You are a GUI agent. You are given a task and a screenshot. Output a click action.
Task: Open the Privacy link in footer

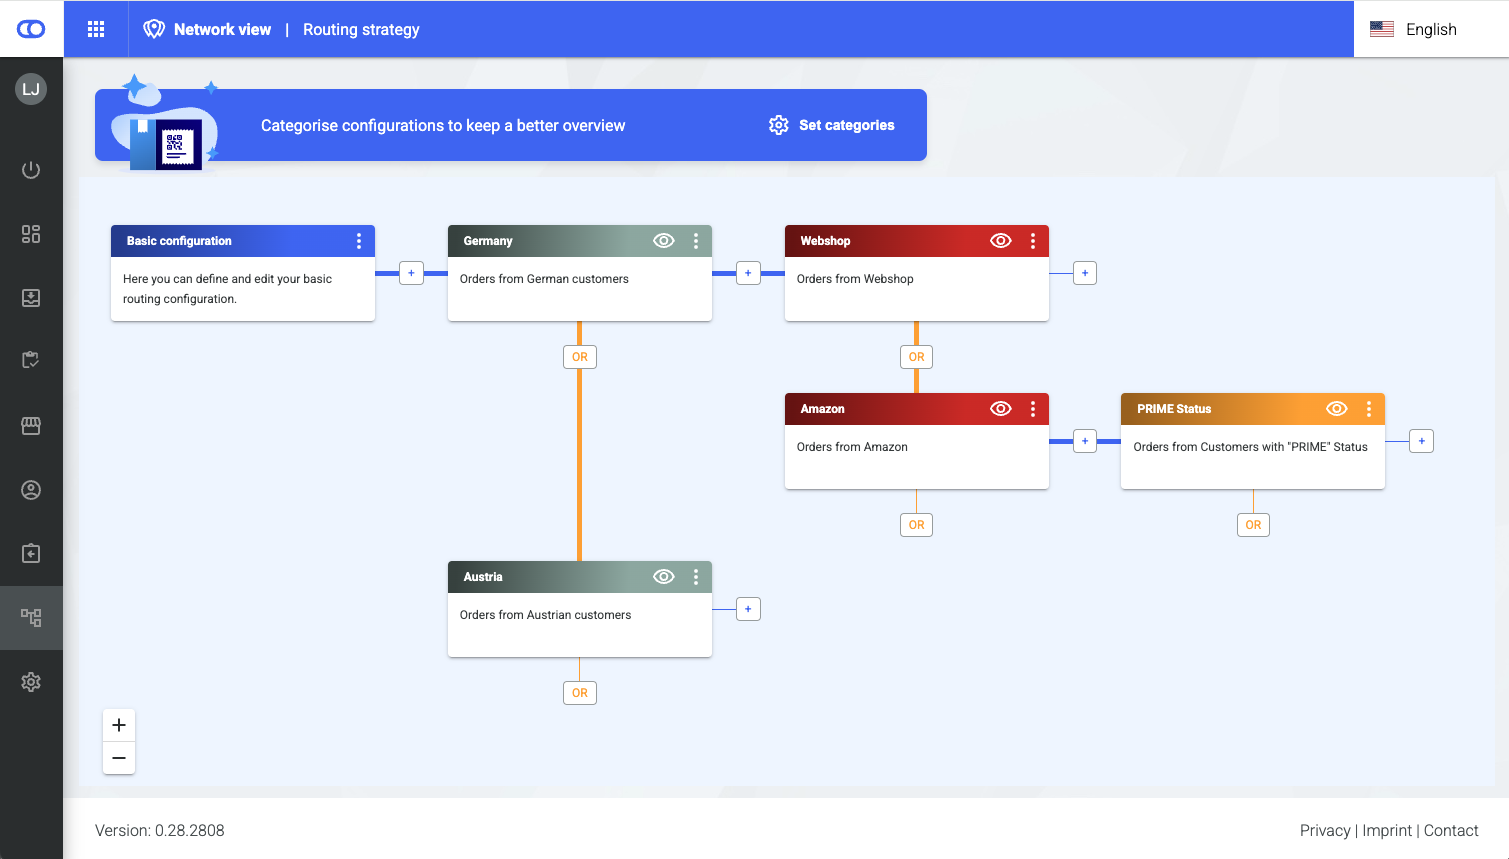tap(1325, 830)
